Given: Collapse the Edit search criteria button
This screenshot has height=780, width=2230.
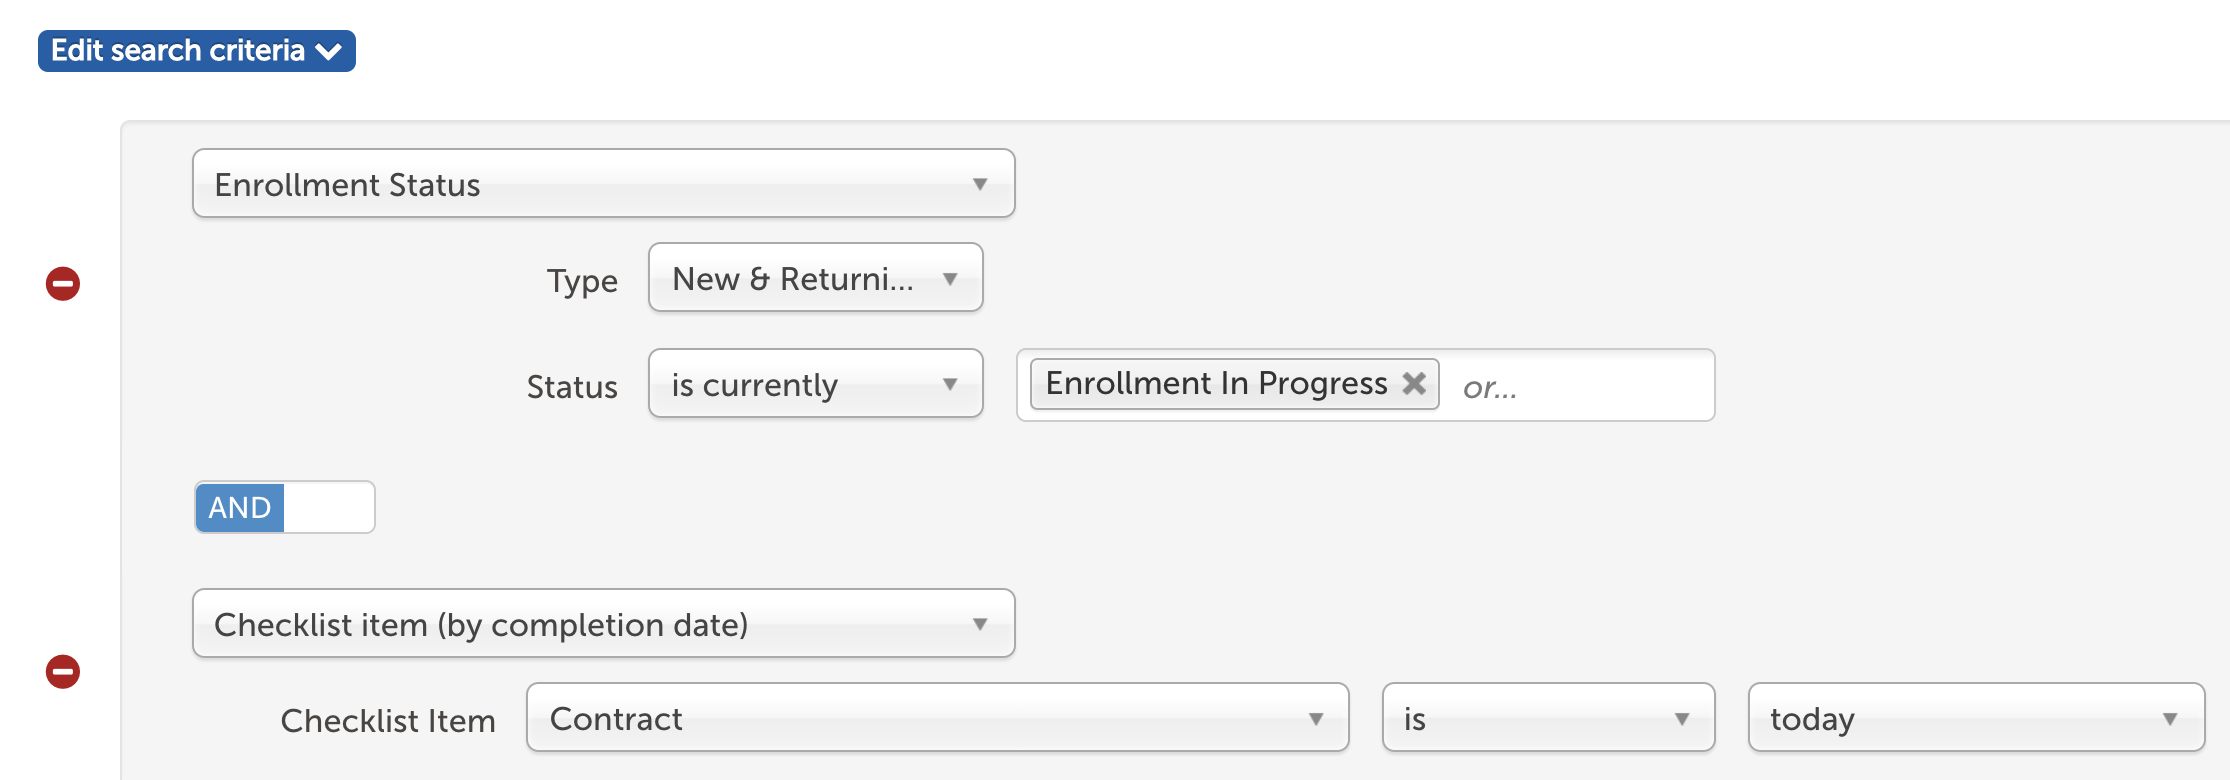Looking at the screenshot, I should 197,51.
